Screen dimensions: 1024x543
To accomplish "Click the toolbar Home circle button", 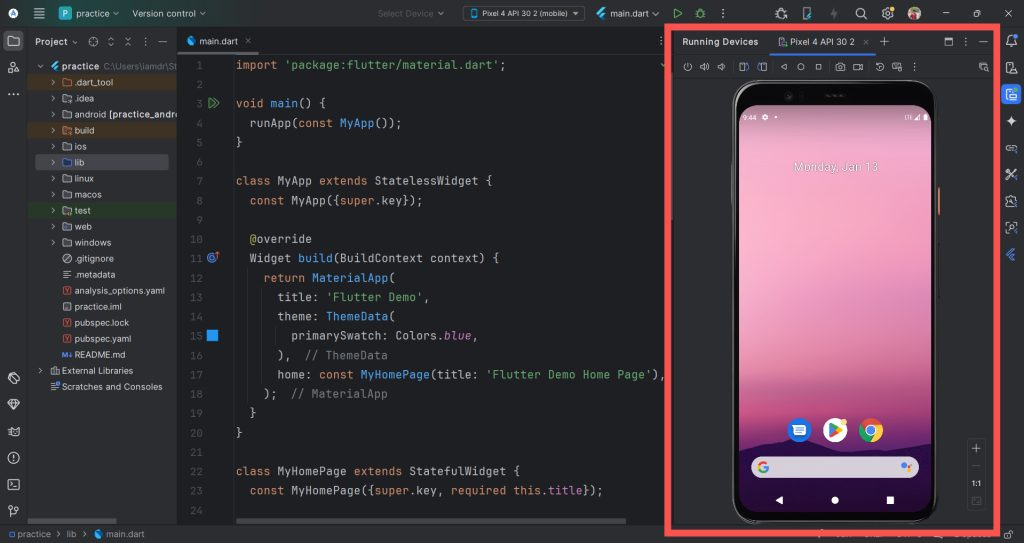I will pyautogui.click(x=801, y=67).
